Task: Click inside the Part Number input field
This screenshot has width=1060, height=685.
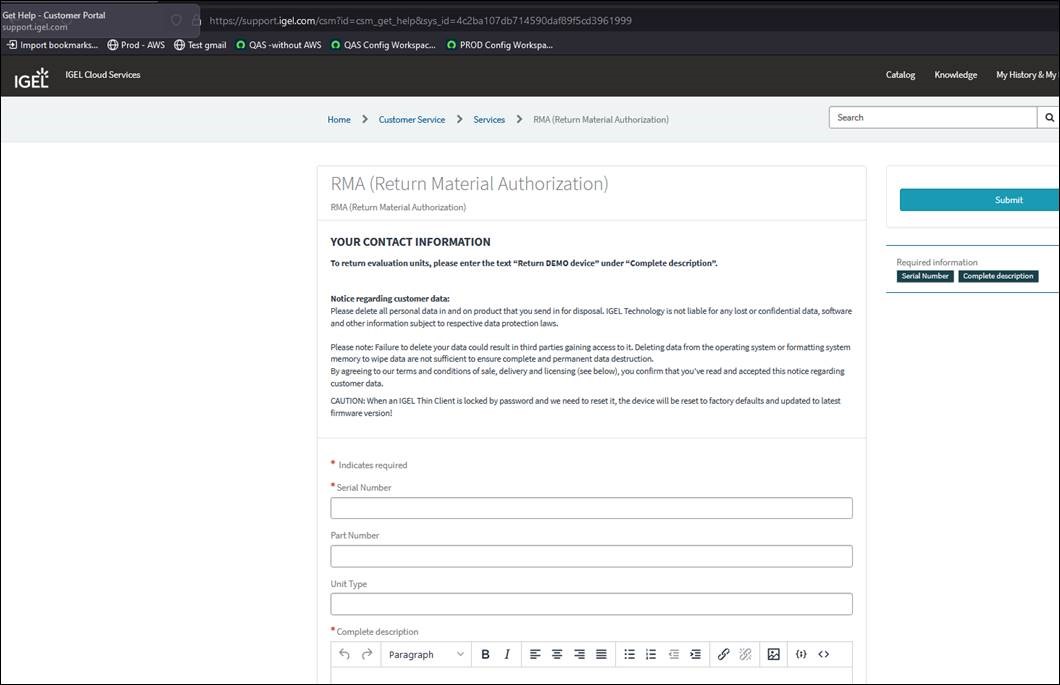Action: coord(591,556)
